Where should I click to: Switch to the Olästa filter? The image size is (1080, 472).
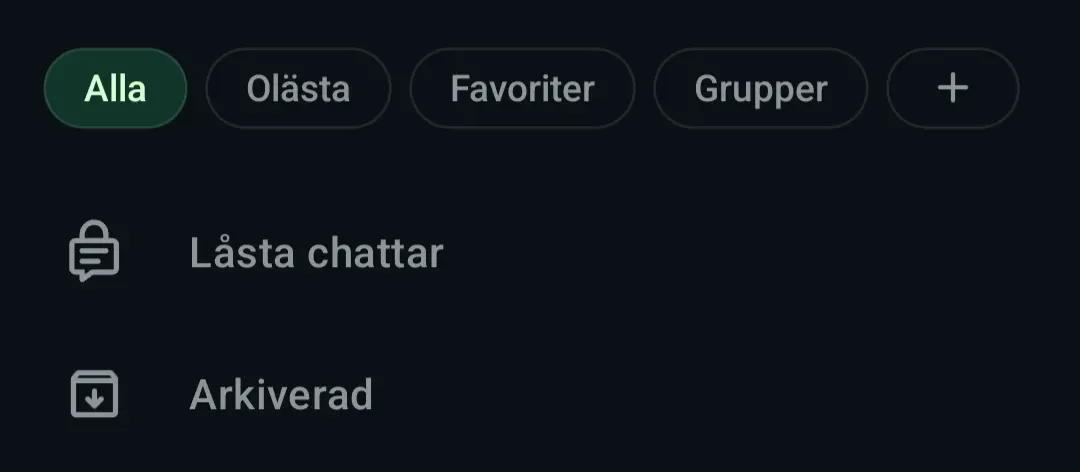298,88
